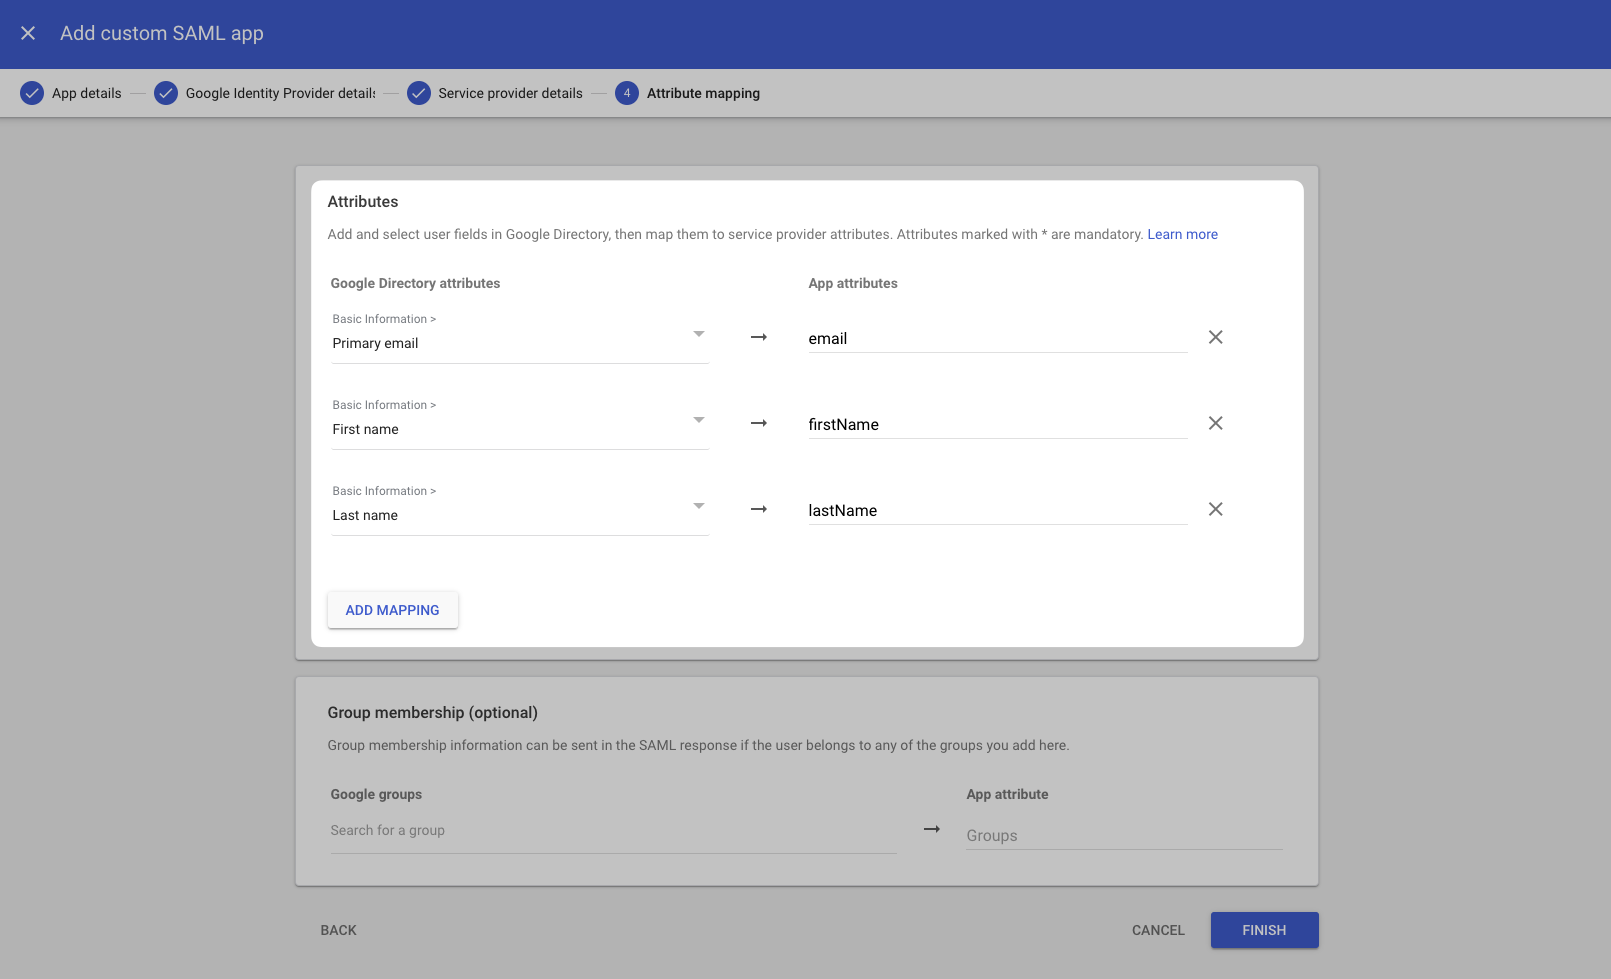Click the App details step checkmark
Viewport: 1611px width, 979px height.
point(32,93)
